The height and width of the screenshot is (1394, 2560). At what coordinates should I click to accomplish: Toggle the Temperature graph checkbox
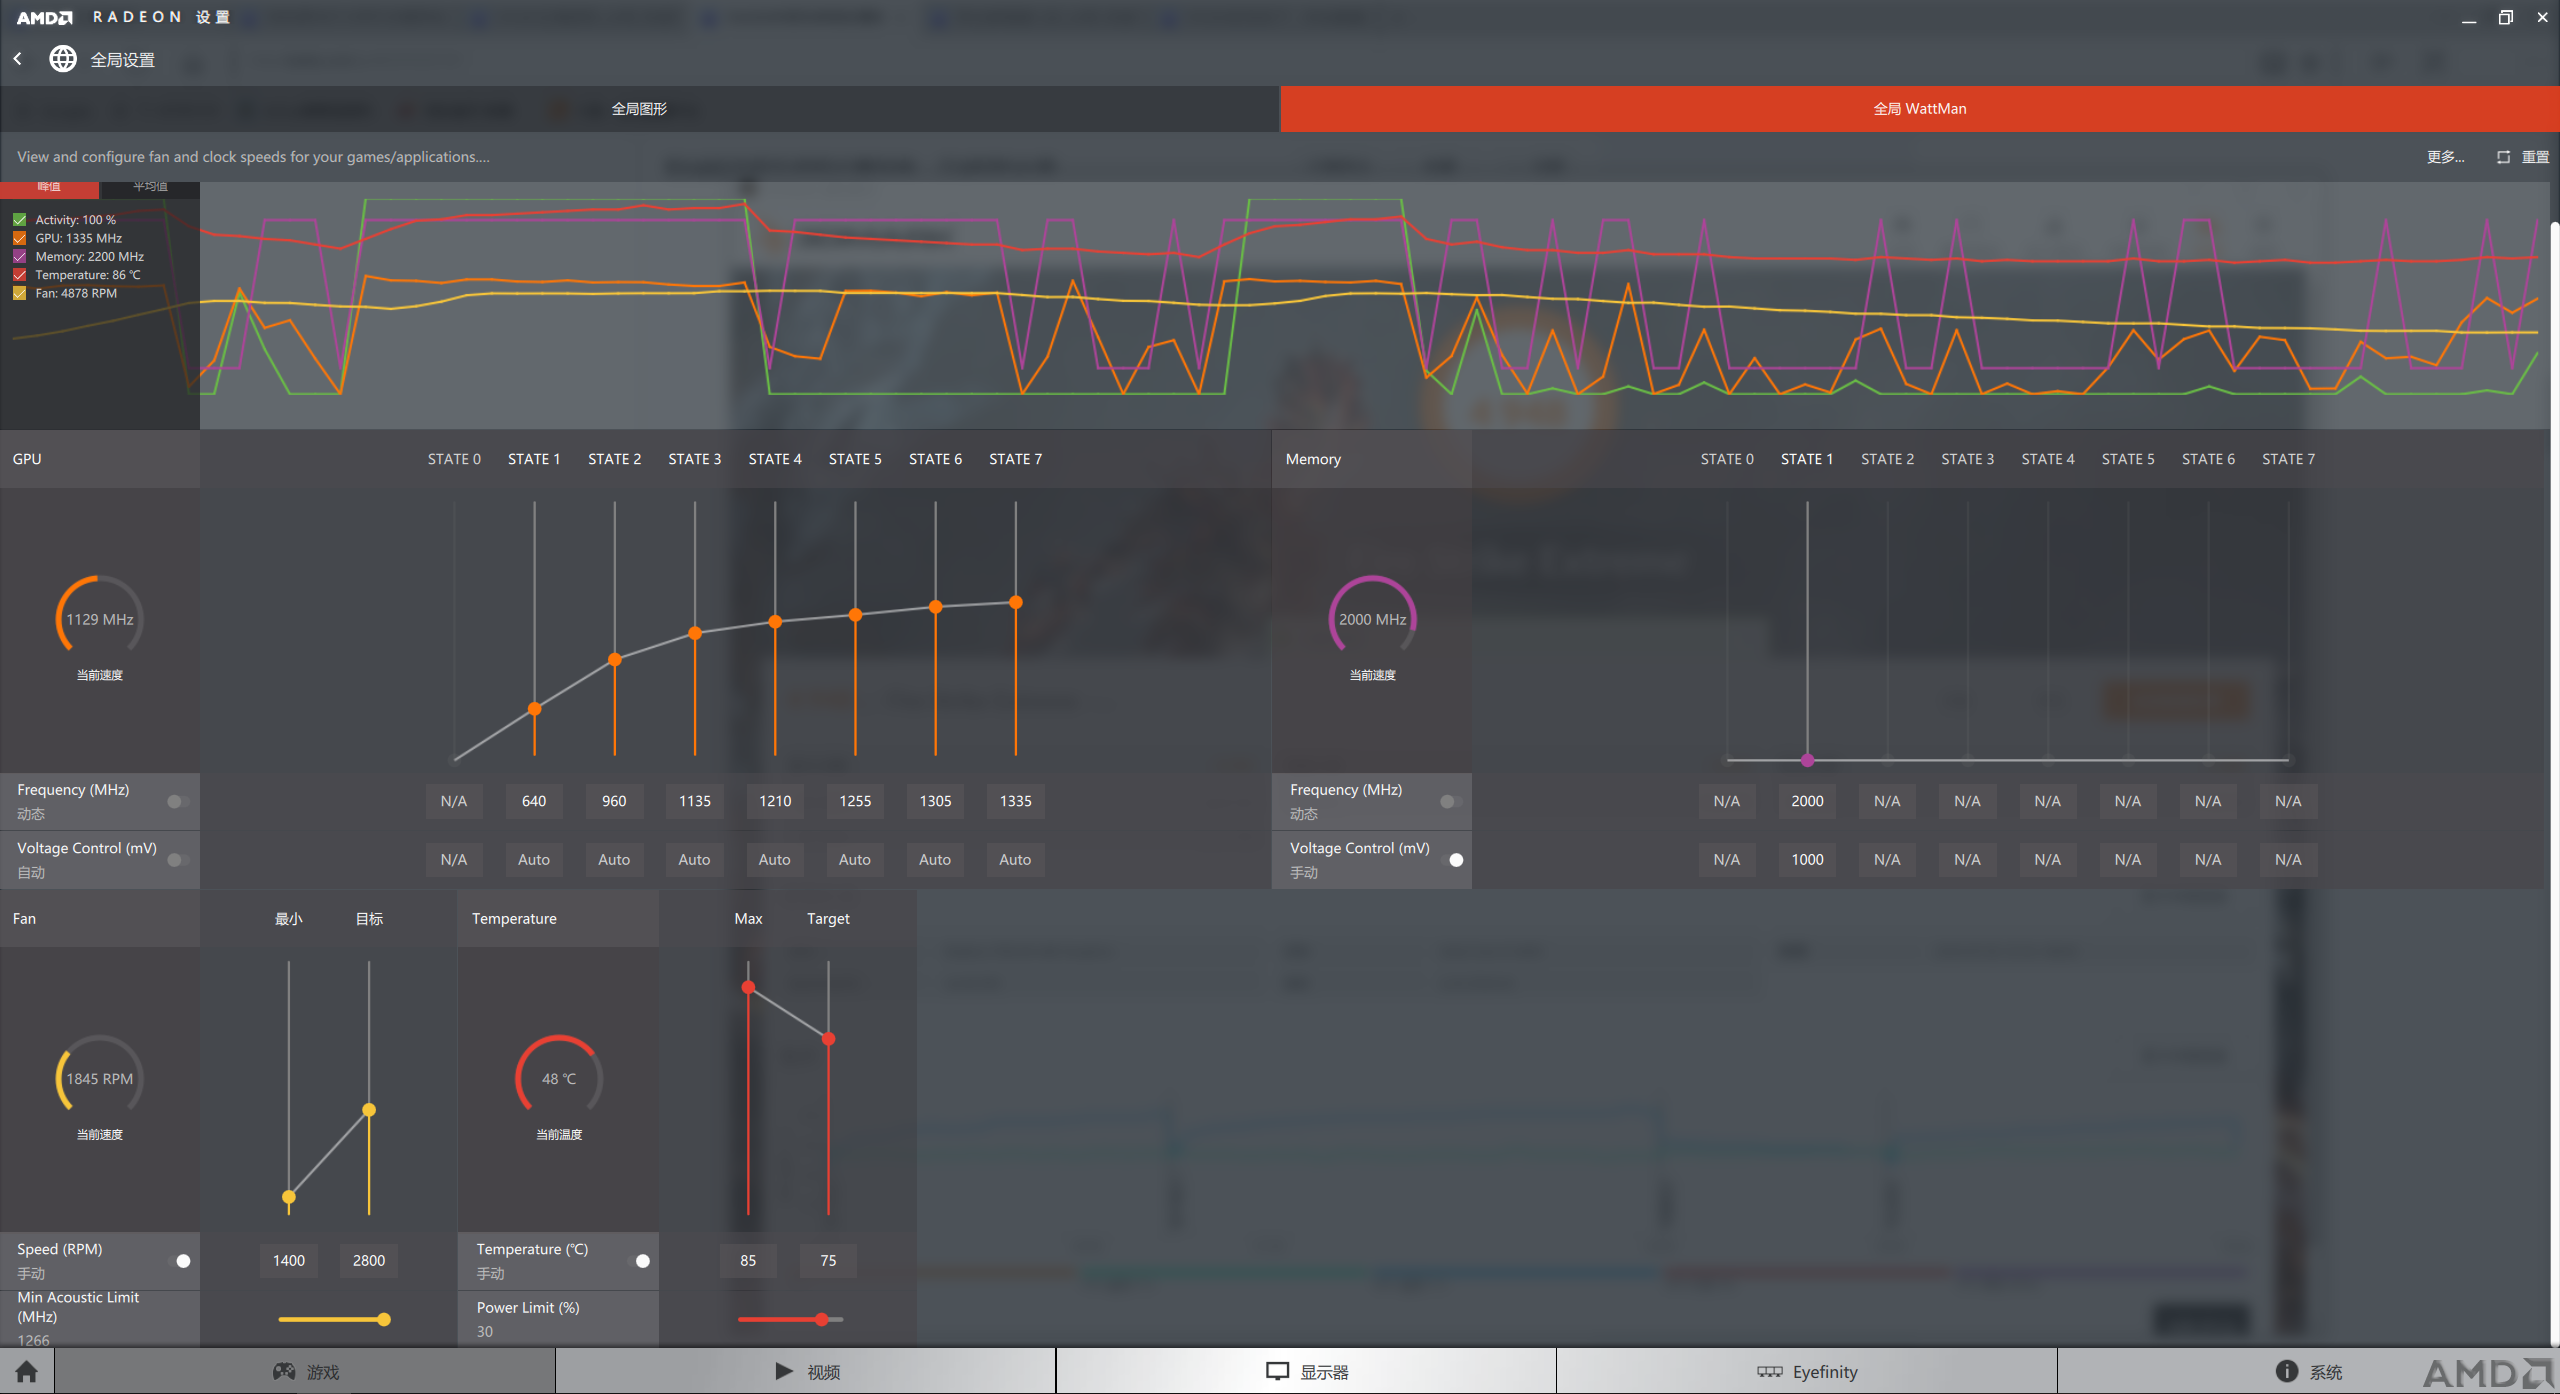click(19, 275)
